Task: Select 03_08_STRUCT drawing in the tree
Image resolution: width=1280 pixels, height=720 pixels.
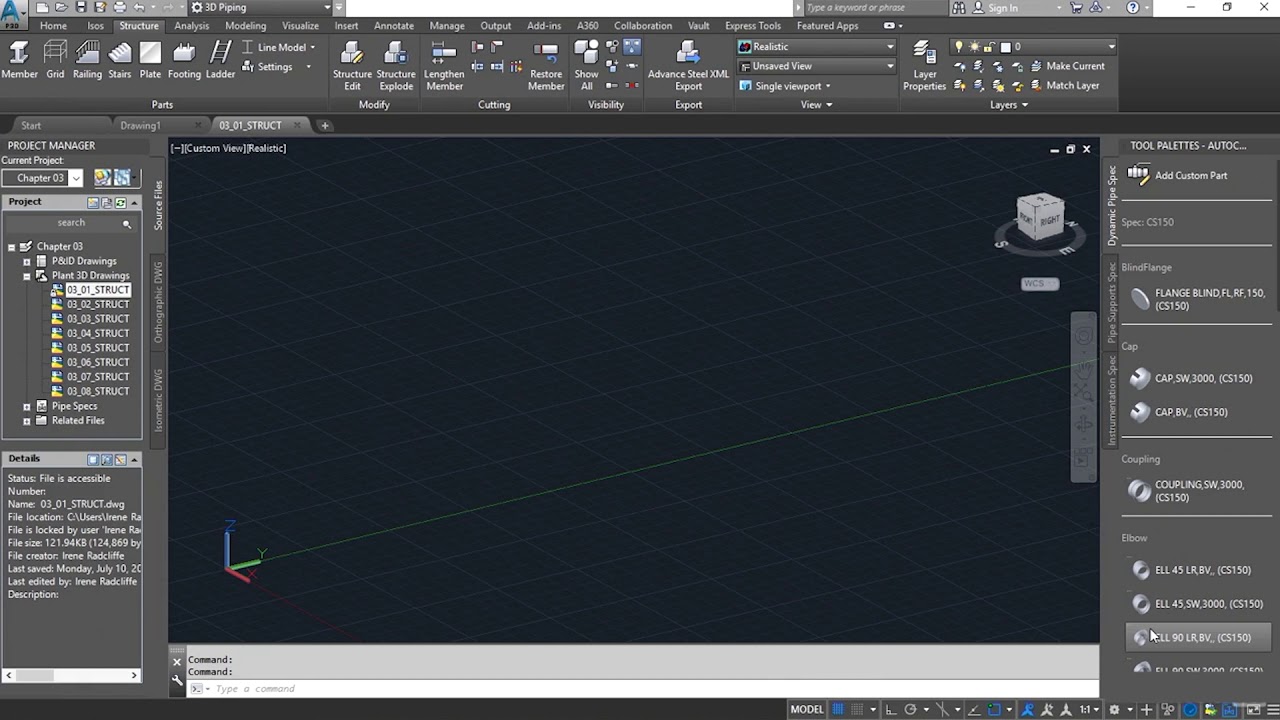Action: [97, 391]
